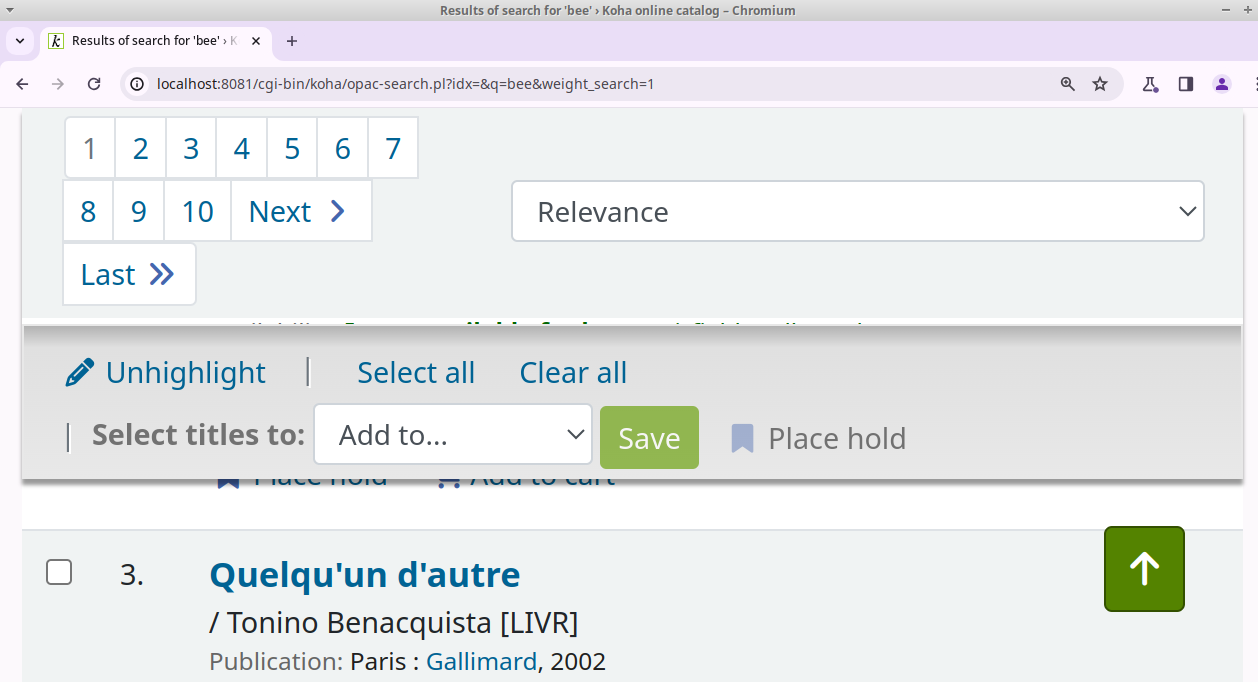Open a new browser tab
Image resolution: width=1258 pixels, height=682 pixels.
292,41
